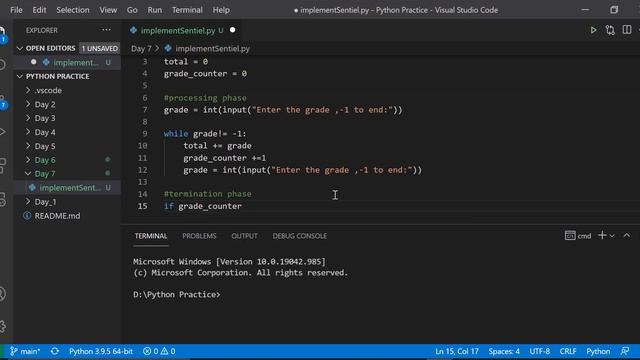Select the Terminal panel tab
The image size is (640, 360).
(x=151, y=236)
